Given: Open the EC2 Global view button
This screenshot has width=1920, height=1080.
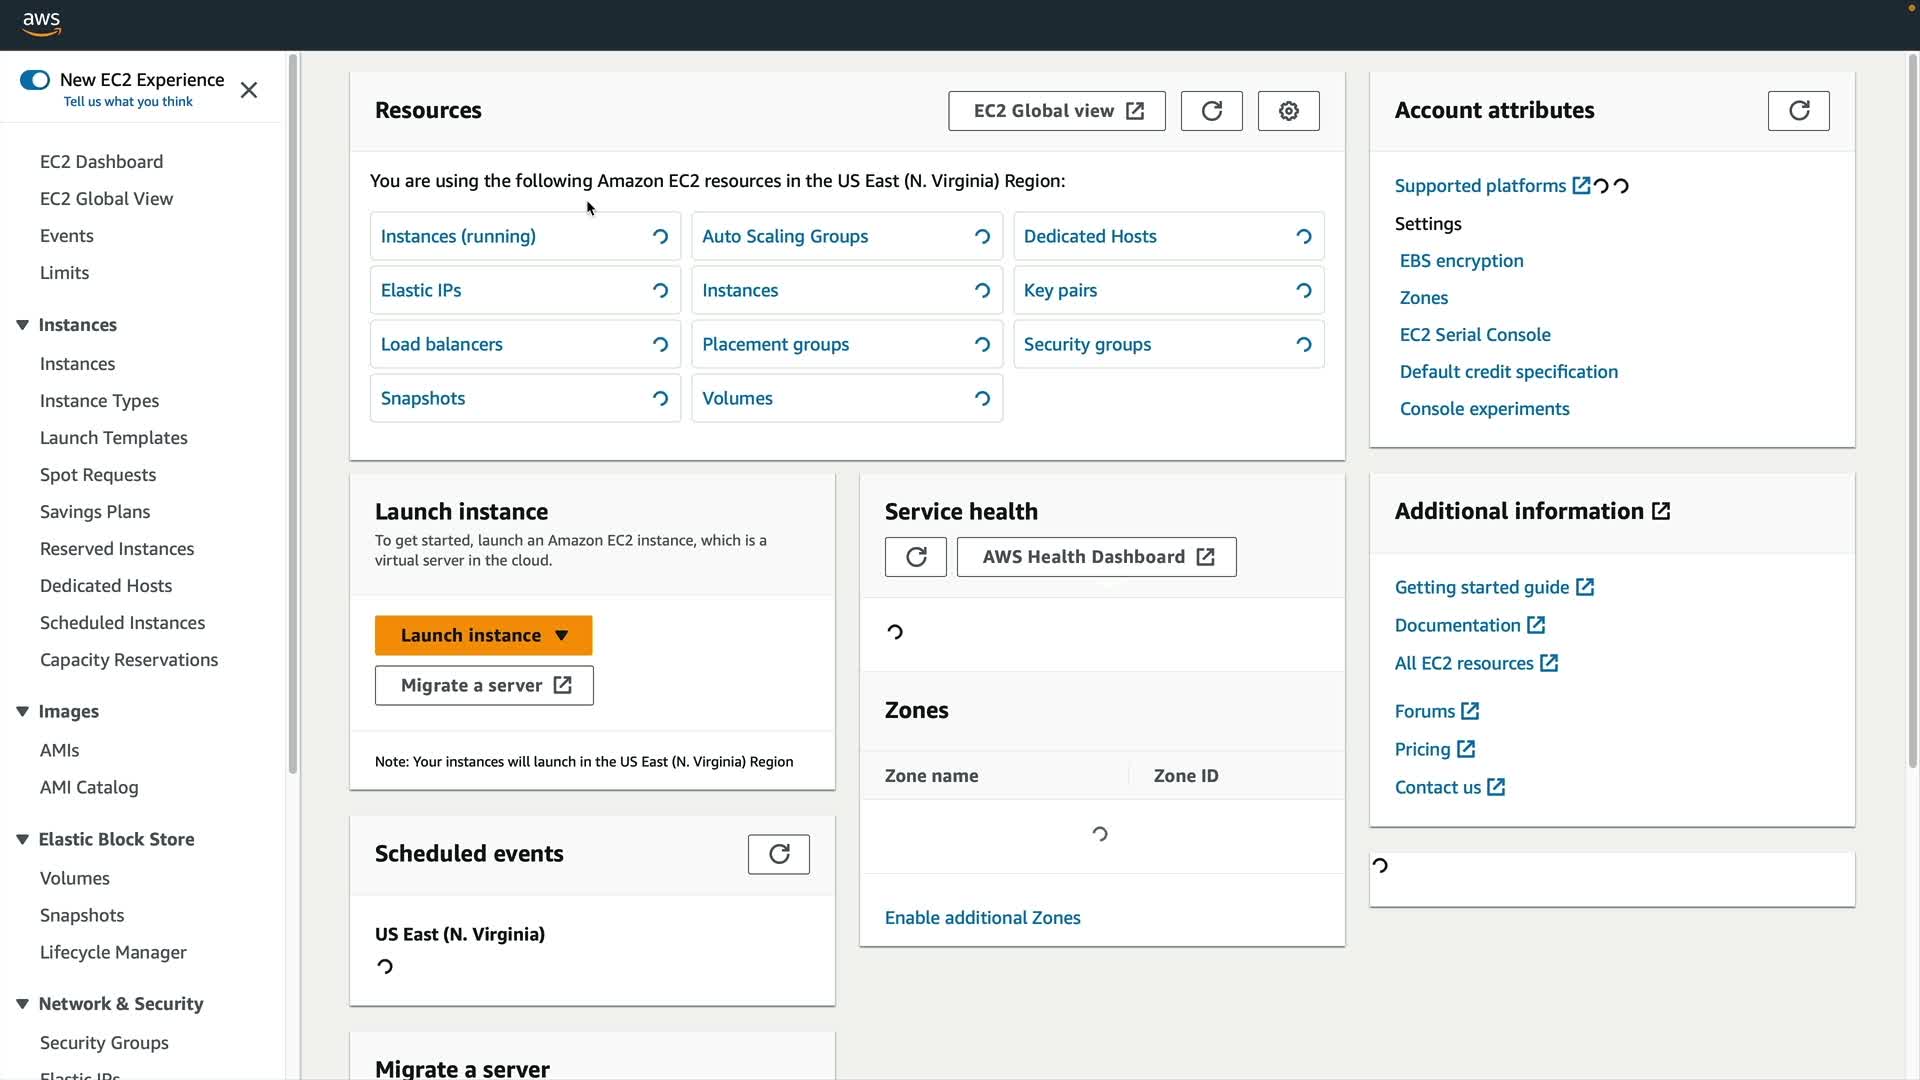Looking at the screenshot, I should pos(1056,111).
